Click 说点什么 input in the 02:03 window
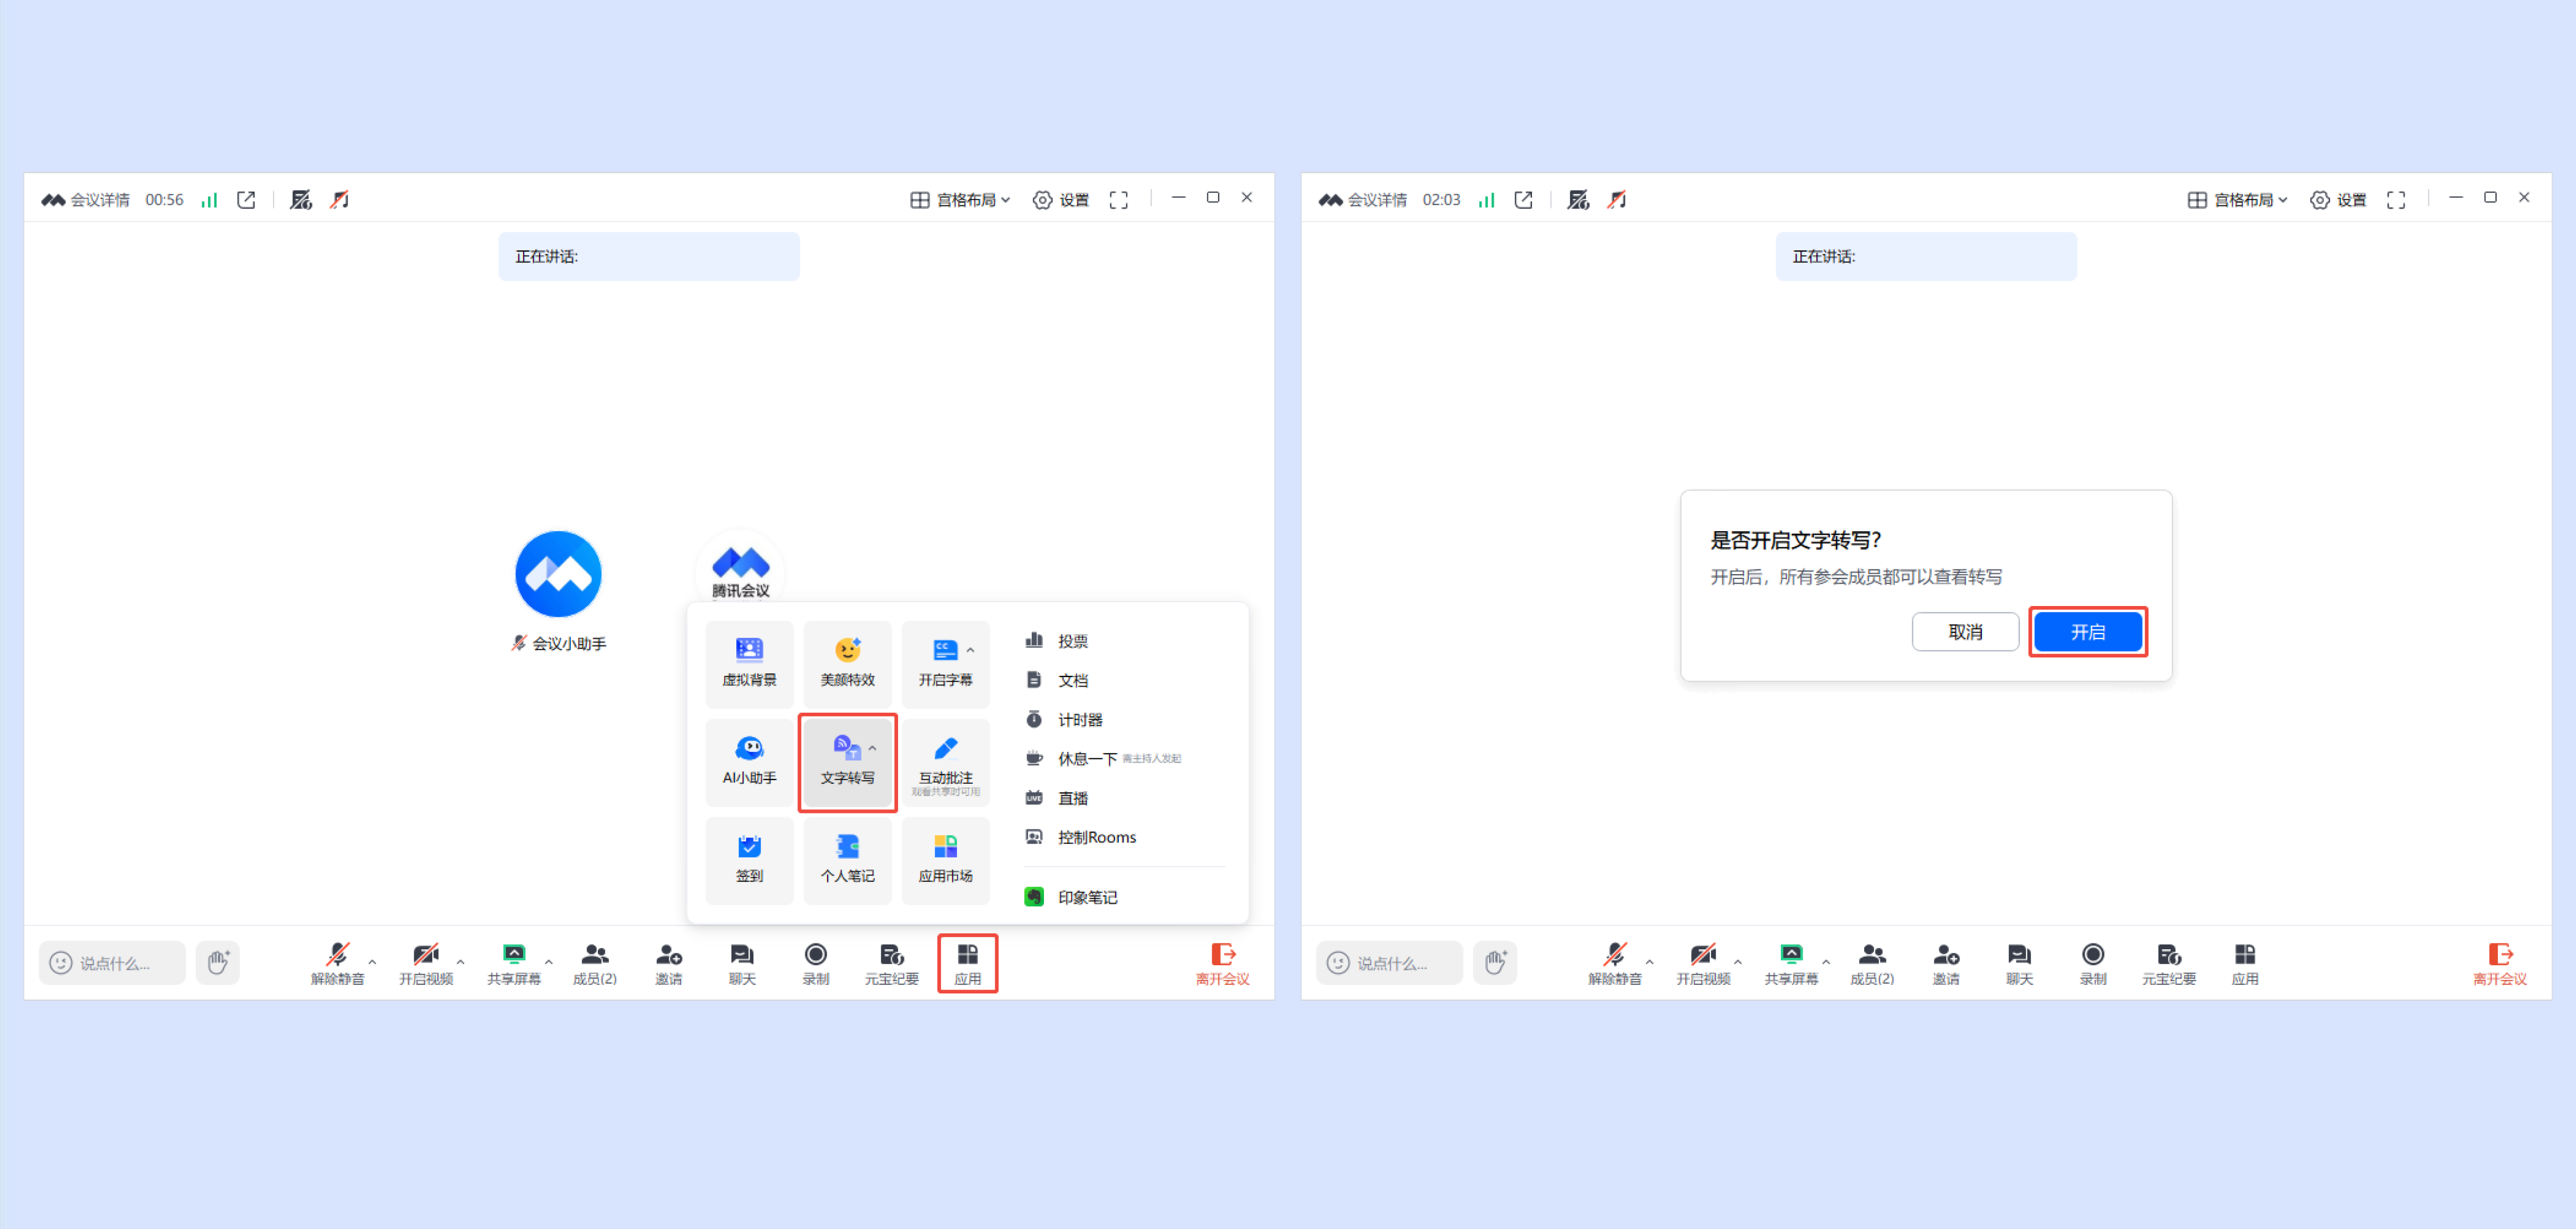This screenshot has width=2576, height=1229. click(x=1391, y=963)
